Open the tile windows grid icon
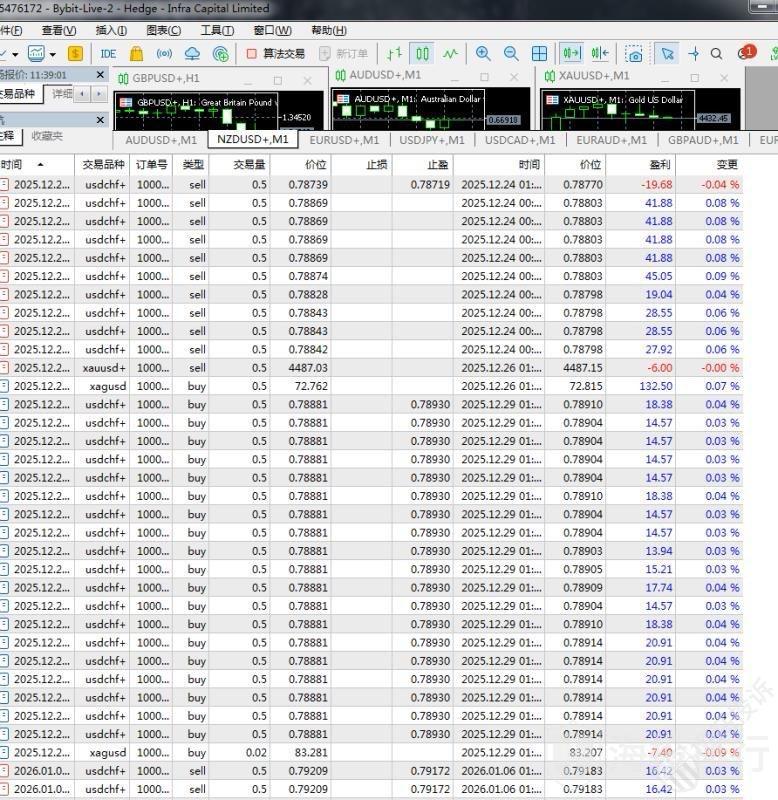This screenshot has height=800, width=778. 539,53
